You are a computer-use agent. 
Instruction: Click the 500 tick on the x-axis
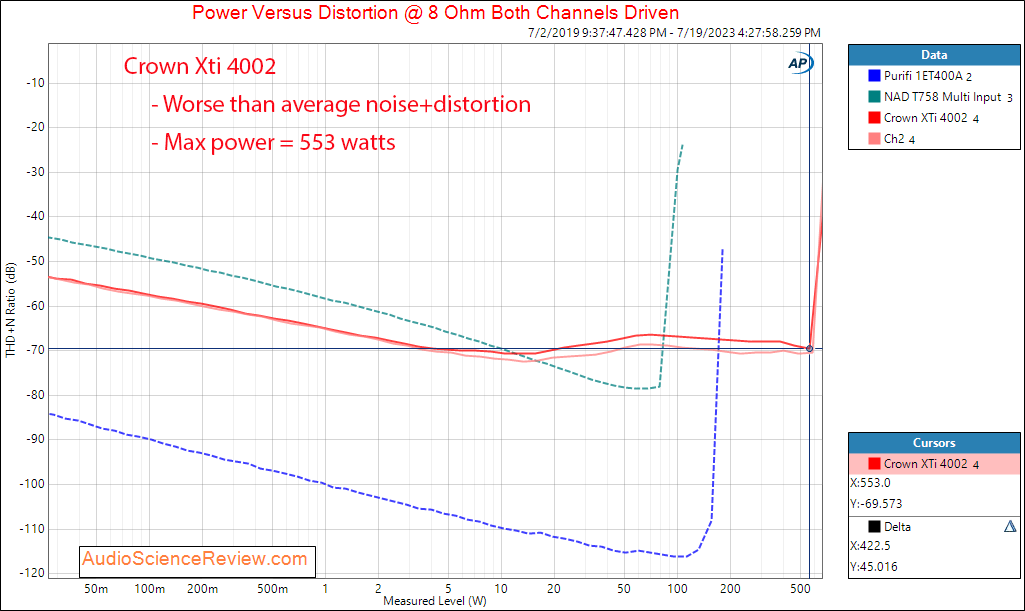pyautogui.click(x=800, y=589)
